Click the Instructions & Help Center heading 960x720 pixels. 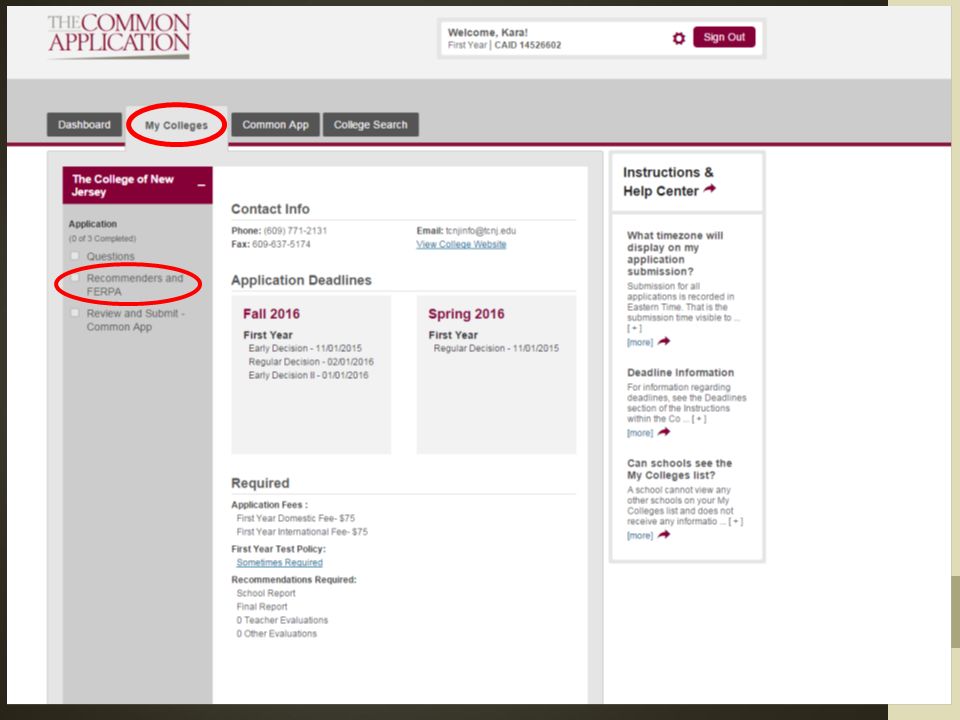coord(668,182)
